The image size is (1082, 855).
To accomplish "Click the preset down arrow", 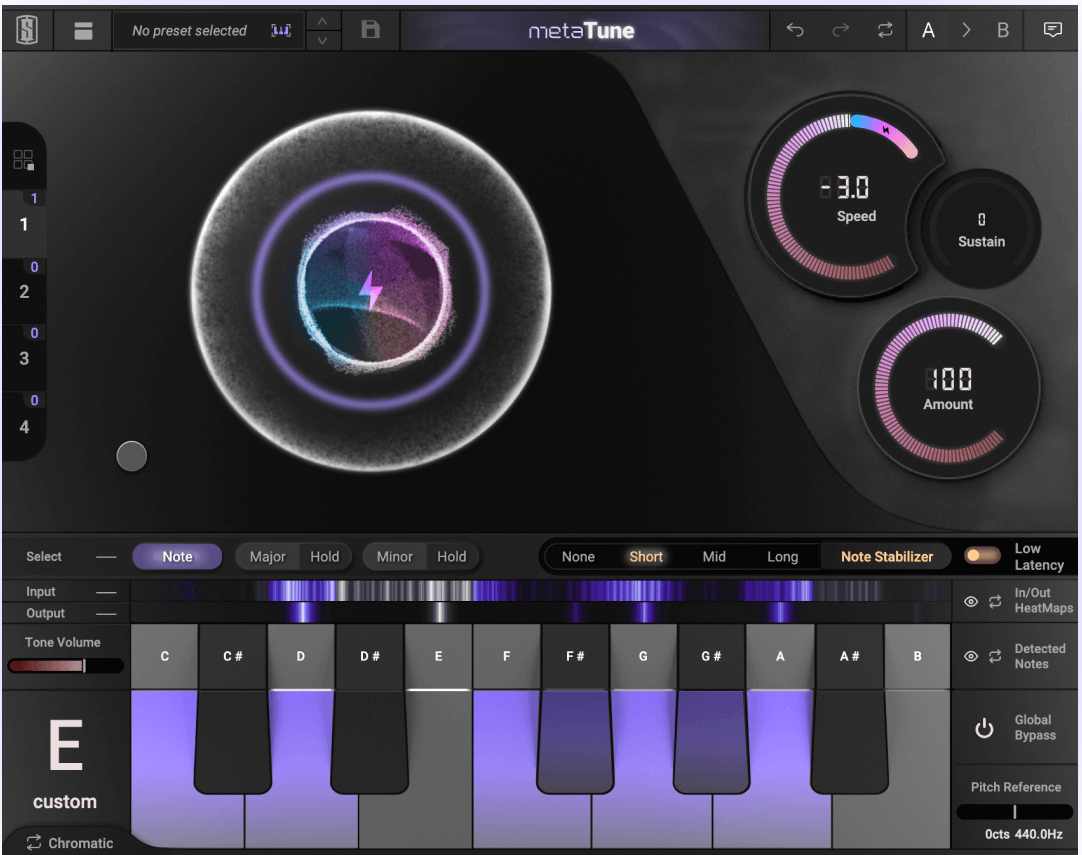I will point(322,41).
